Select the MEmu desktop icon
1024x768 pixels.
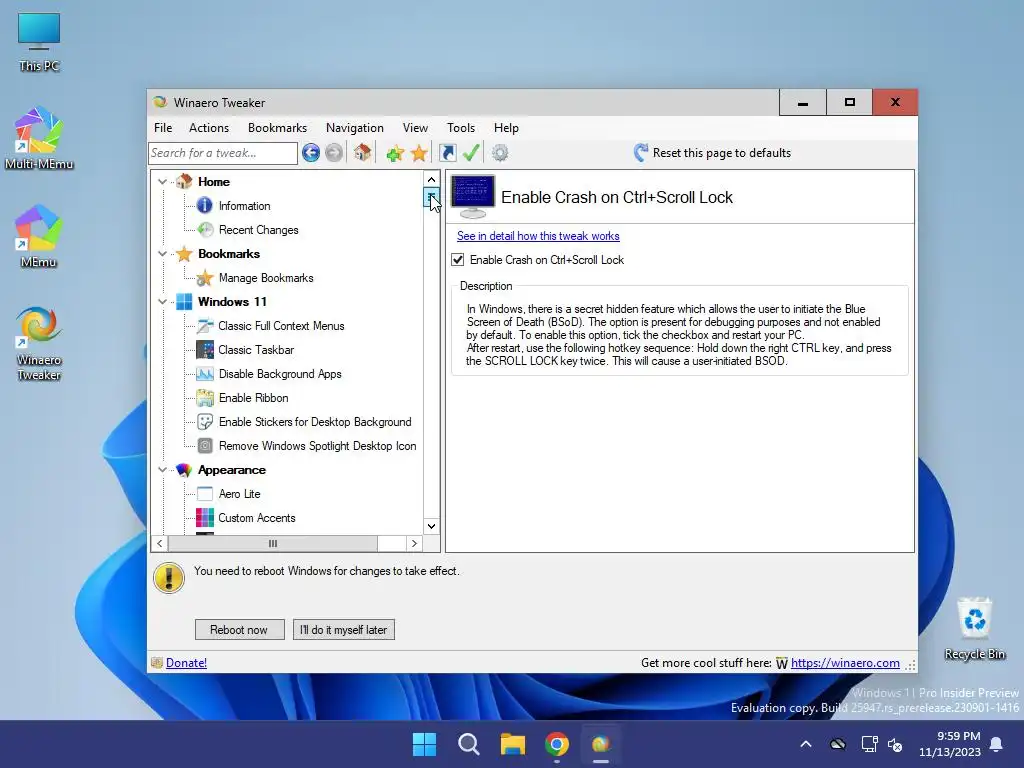[x=39, y=236]
